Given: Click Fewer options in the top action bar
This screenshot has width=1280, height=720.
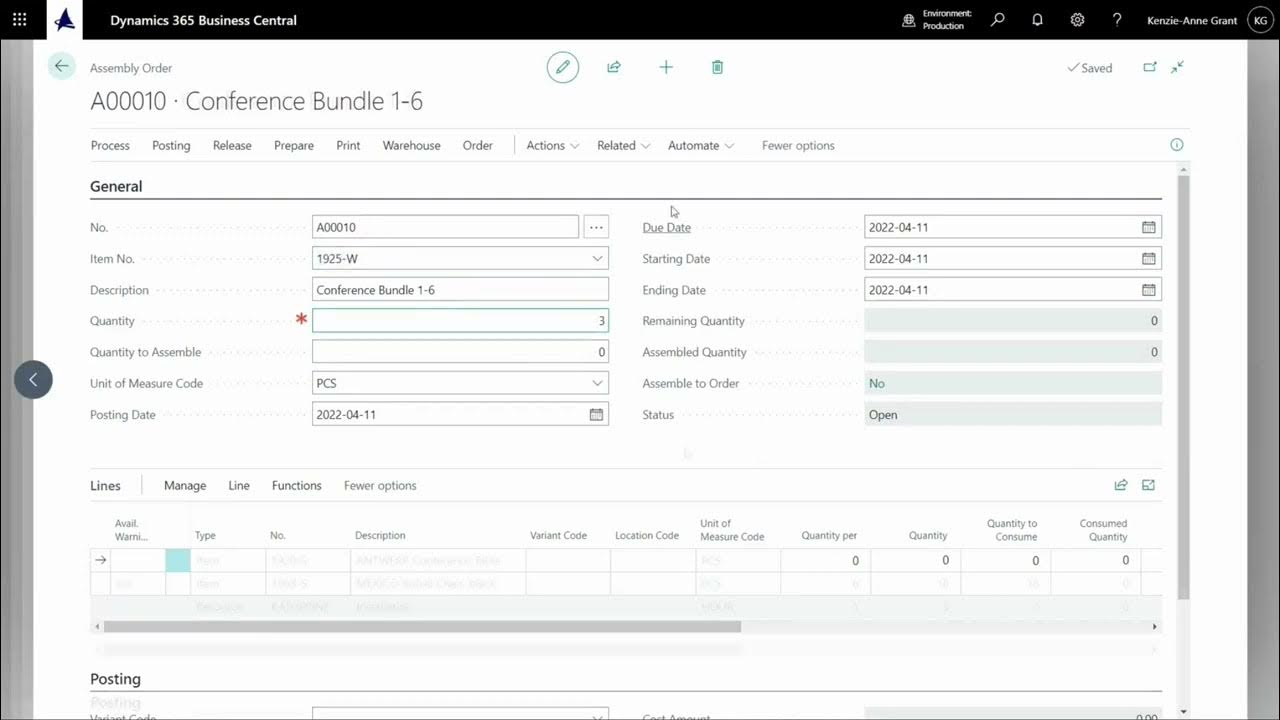Looking at the screenshot, I should pyautogui.click(x=798, y=145).
